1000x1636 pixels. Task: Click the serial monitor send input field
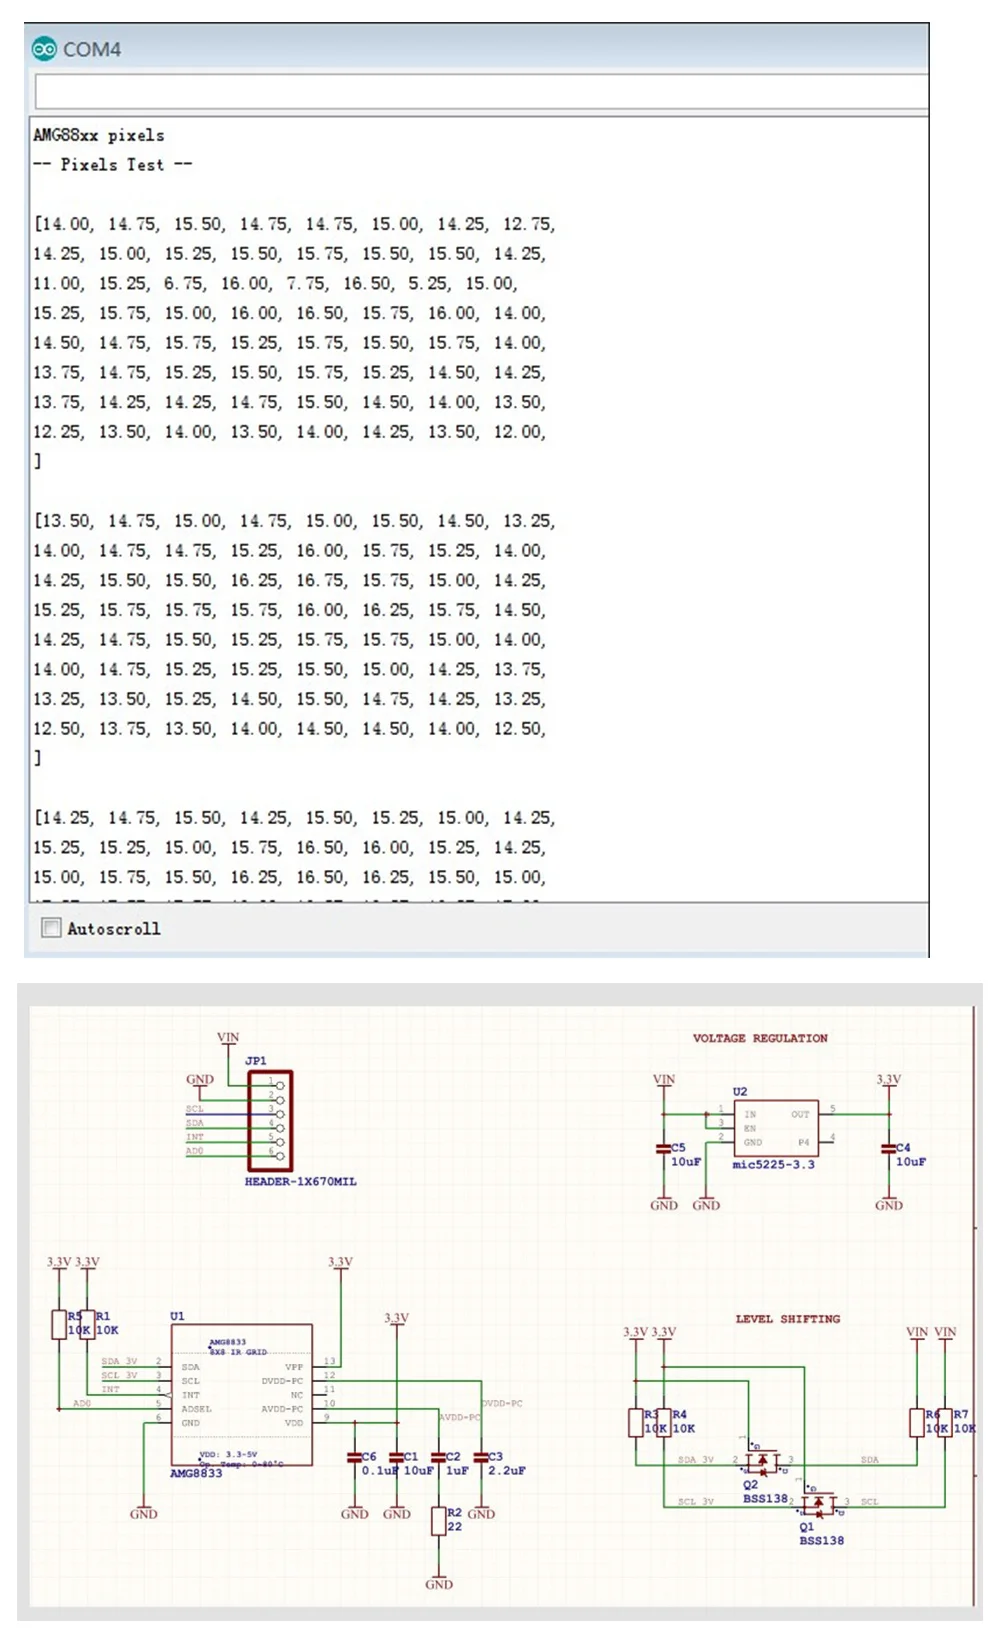pos(482,92)
